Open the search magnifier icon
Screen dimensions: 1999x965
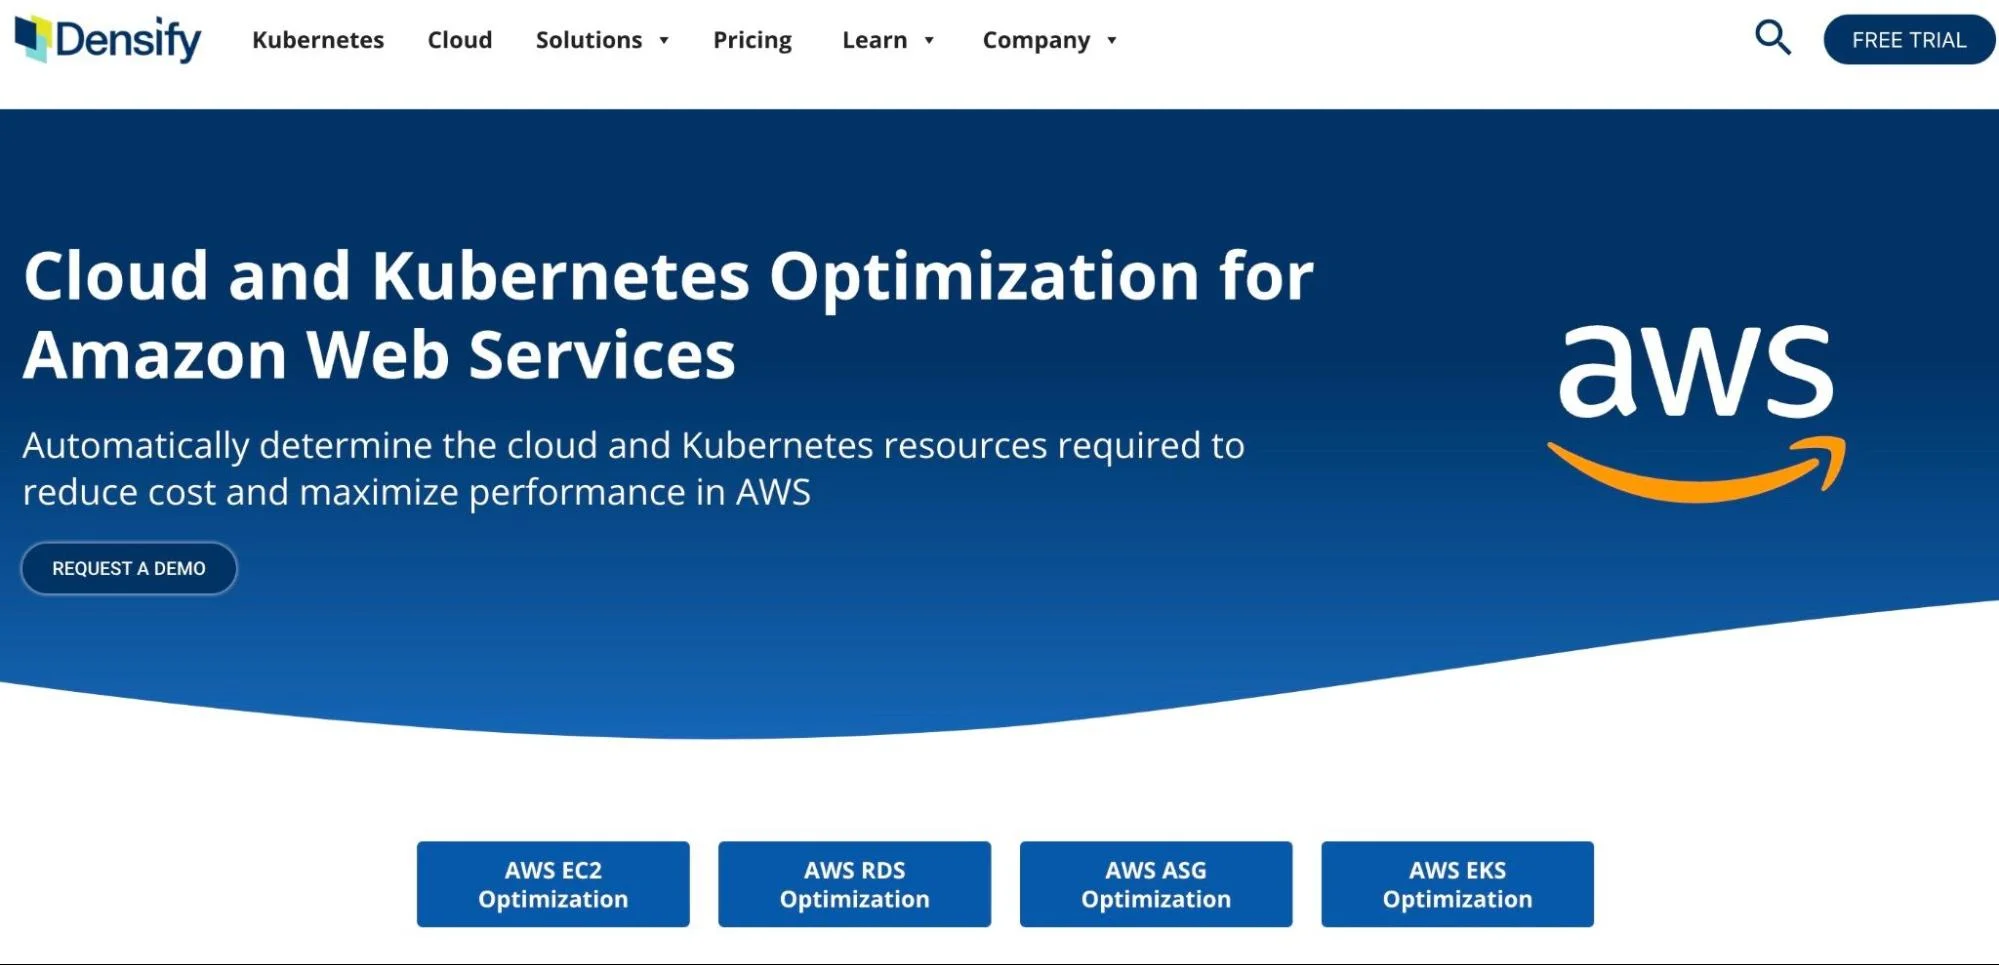1772,38
